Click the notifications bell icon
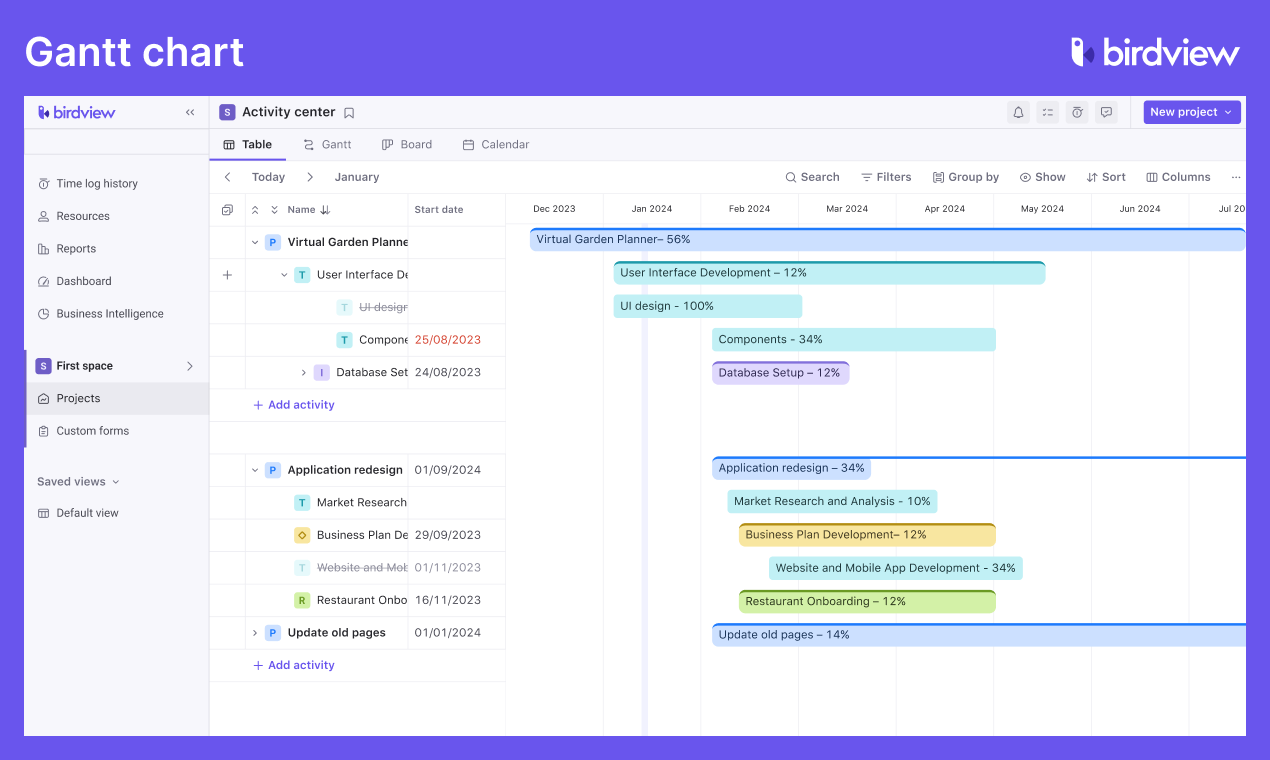1270x760 pixels. click(1018, 113)
